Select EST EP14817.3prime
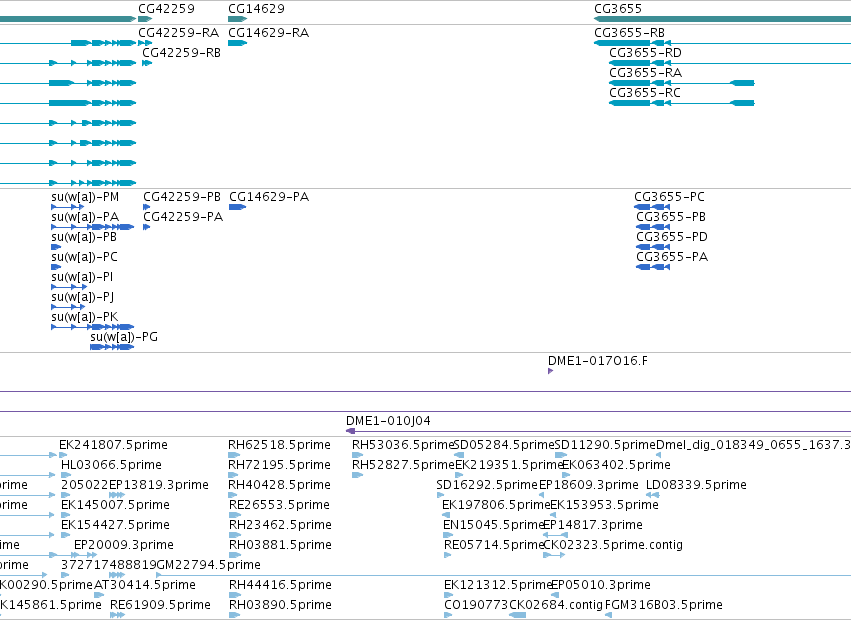851x620 pixels. click(593, 526)
